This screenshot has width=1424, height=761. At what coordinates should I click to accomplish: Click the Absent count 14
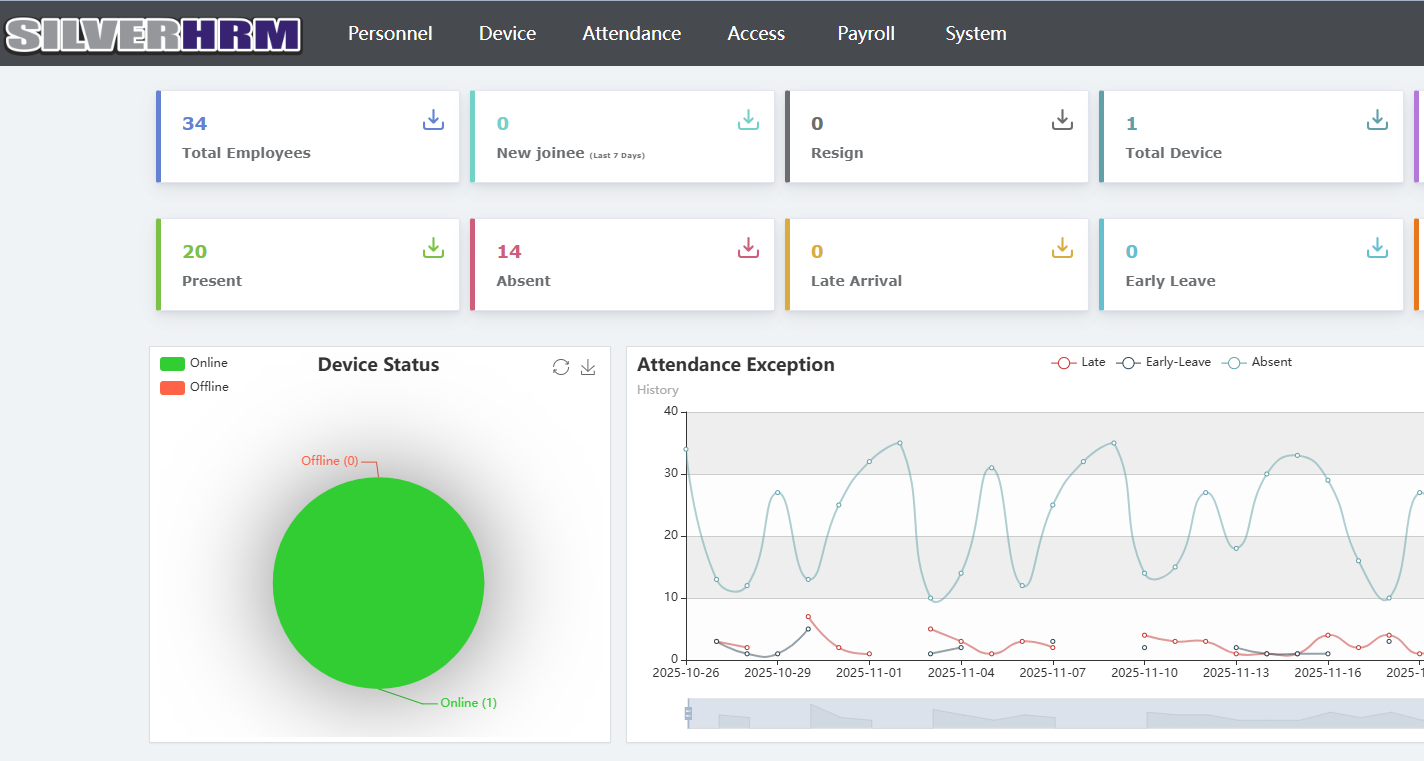coord(509,251)
